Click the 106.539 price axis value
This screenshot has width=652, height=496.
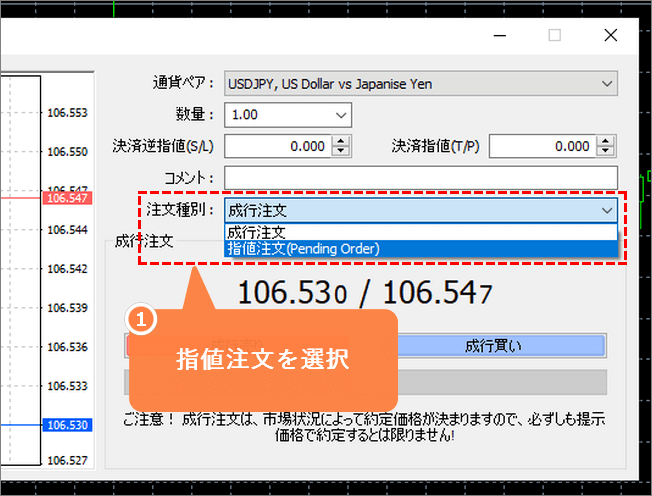point(67,308)
